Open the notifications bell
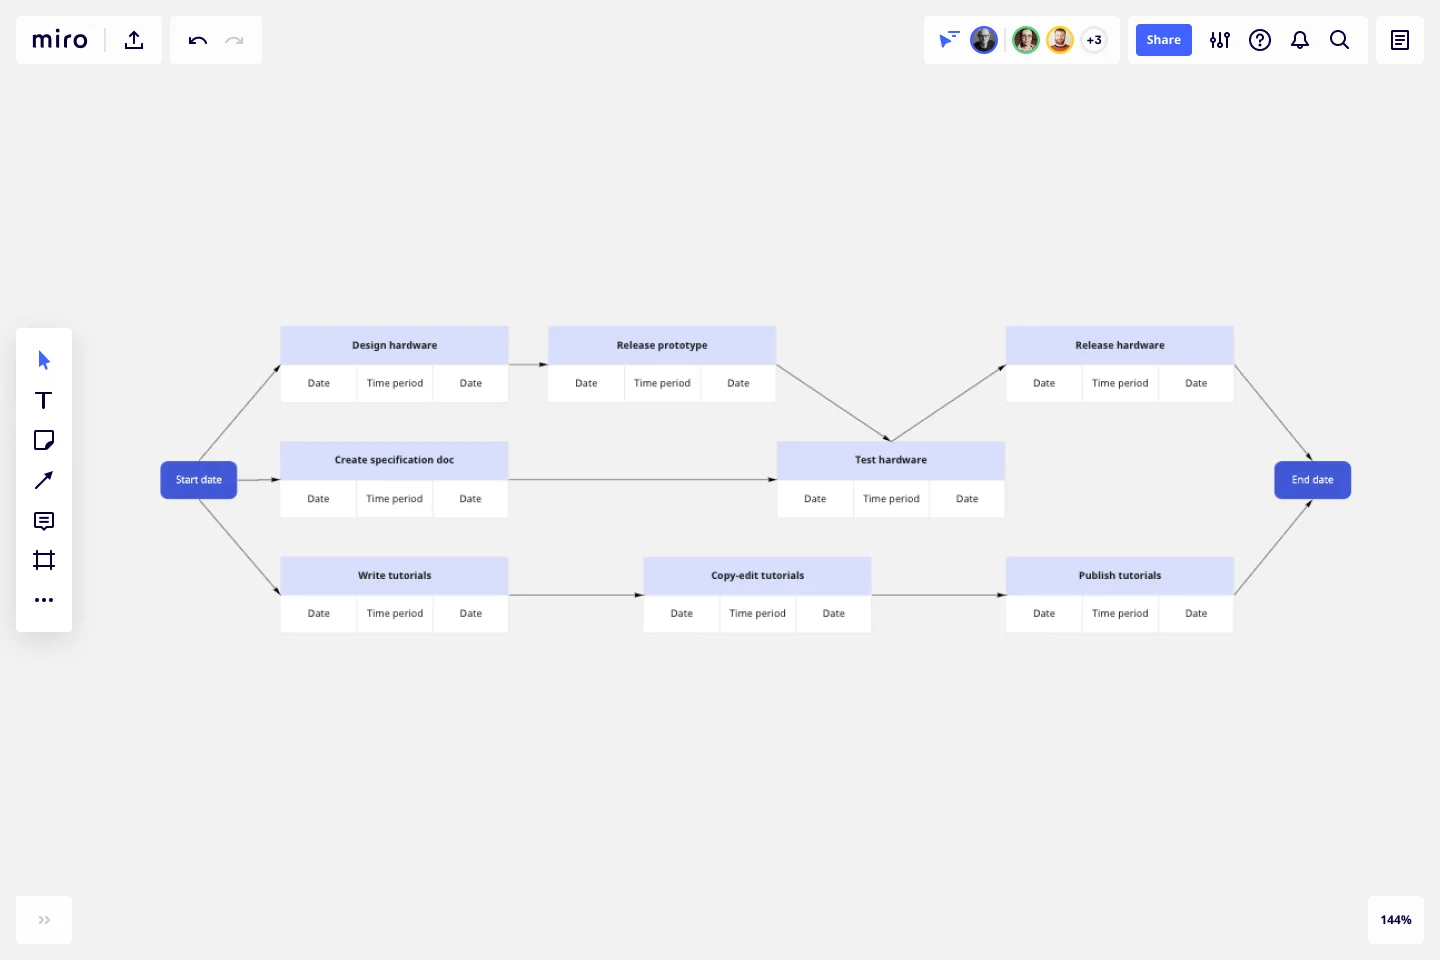 pos(1300,40)
